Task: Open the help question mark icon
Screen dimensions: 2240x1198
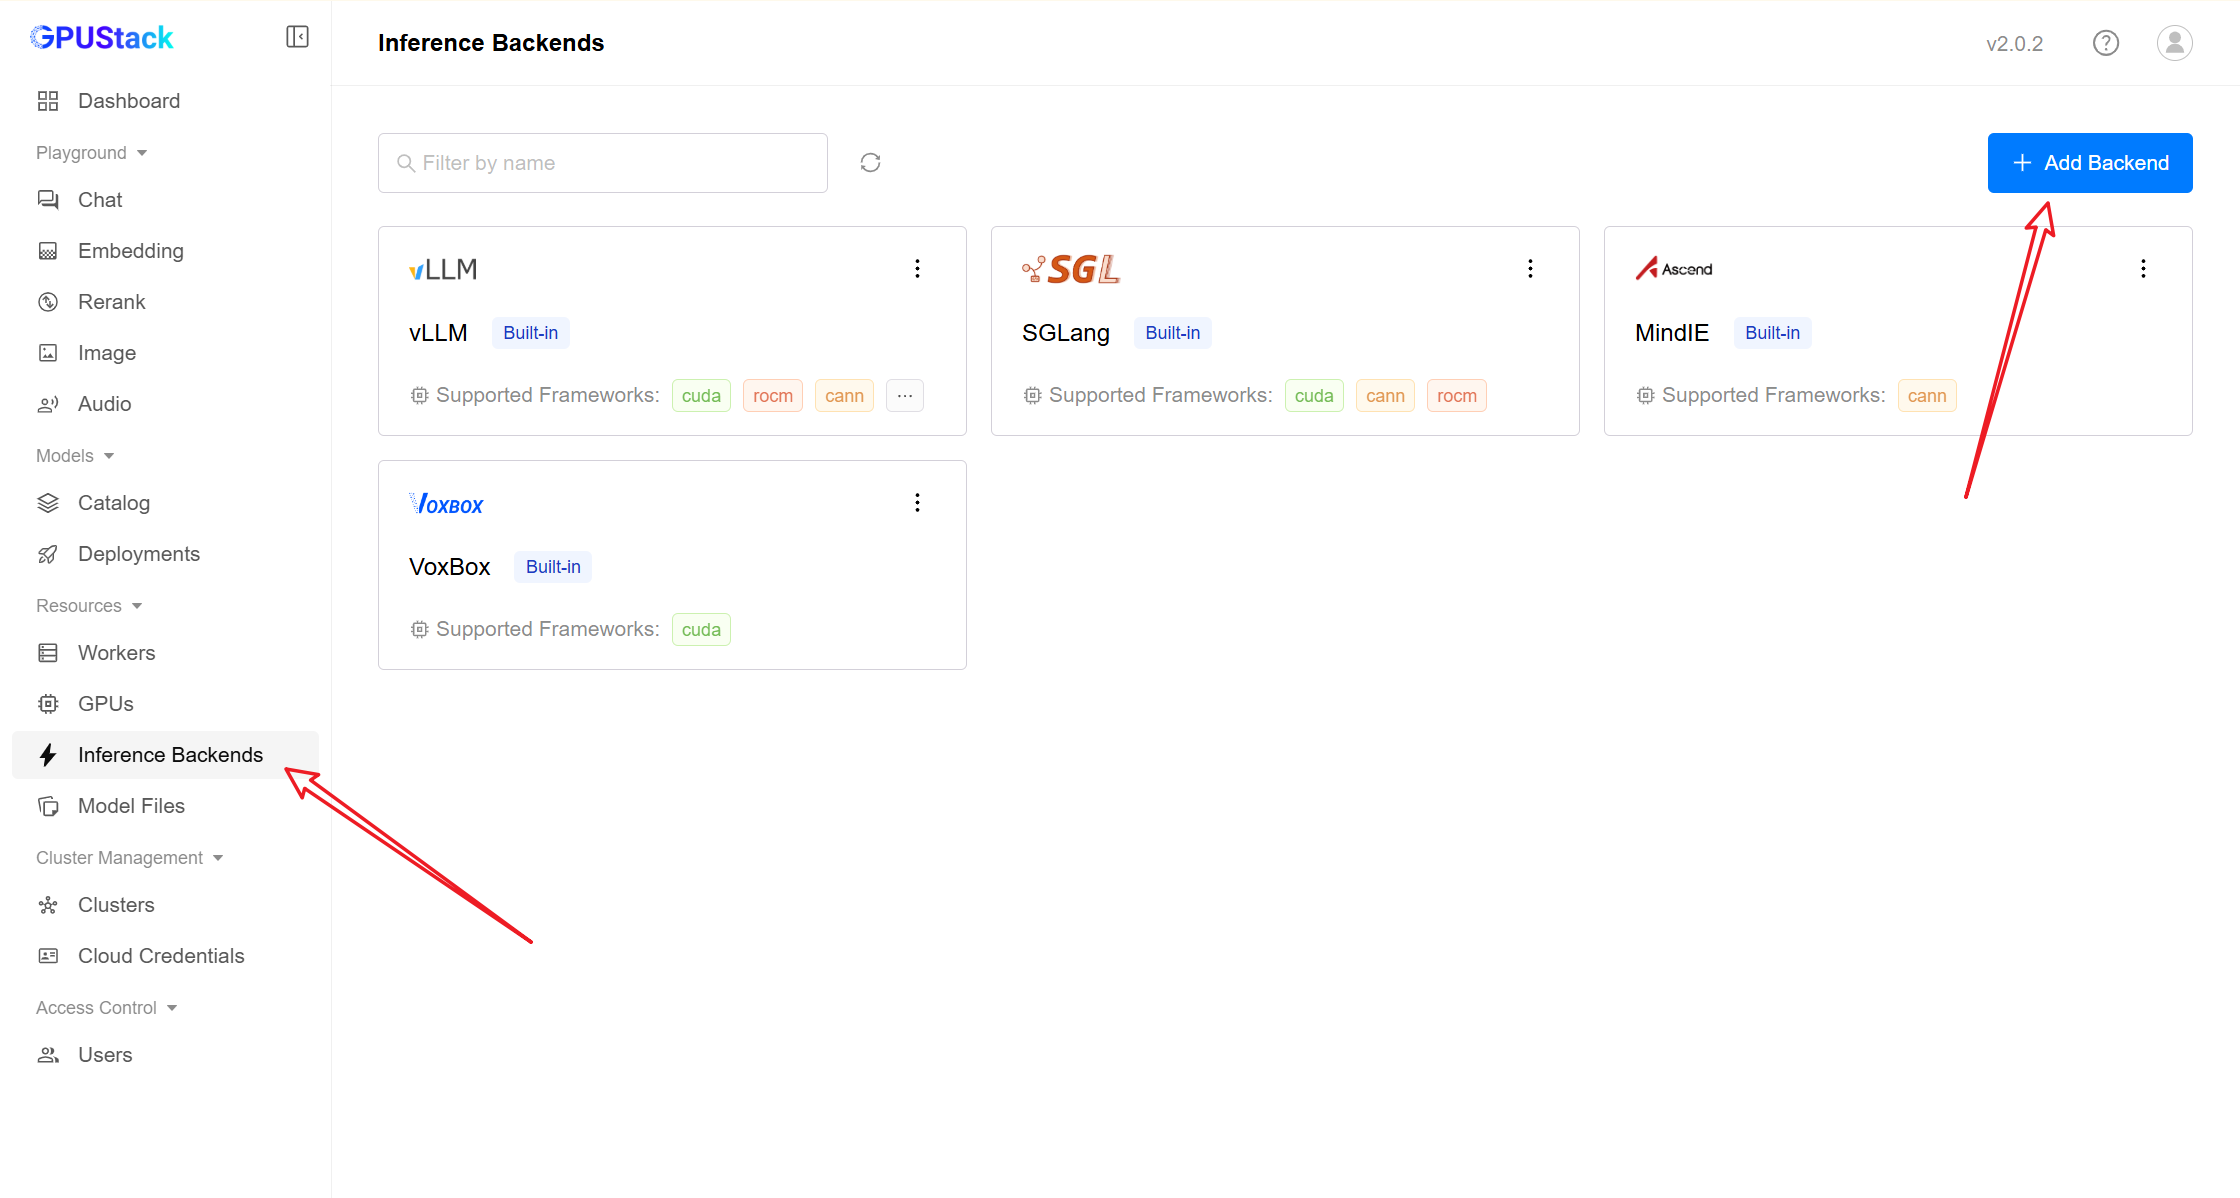Action: pos(2105,43)
